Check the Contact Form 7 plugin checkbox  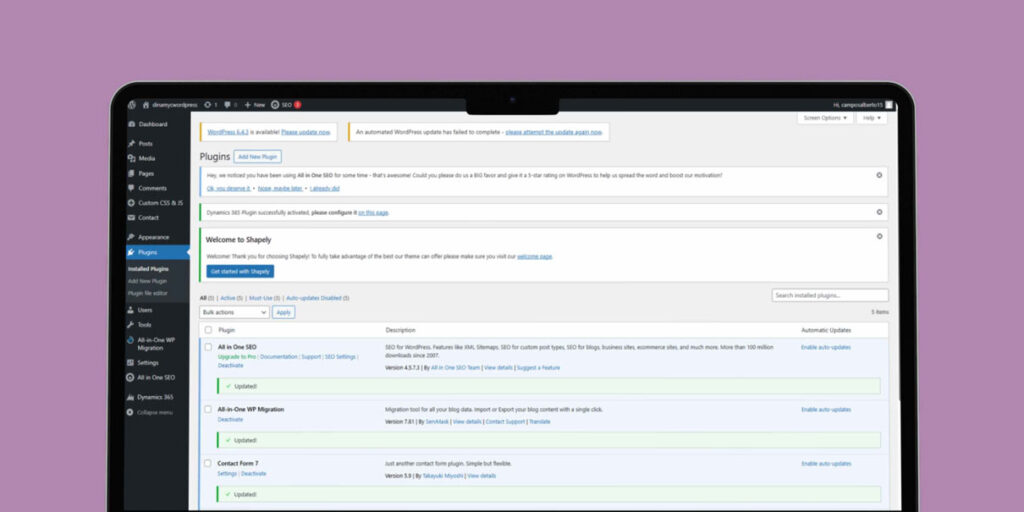point(208,464)
